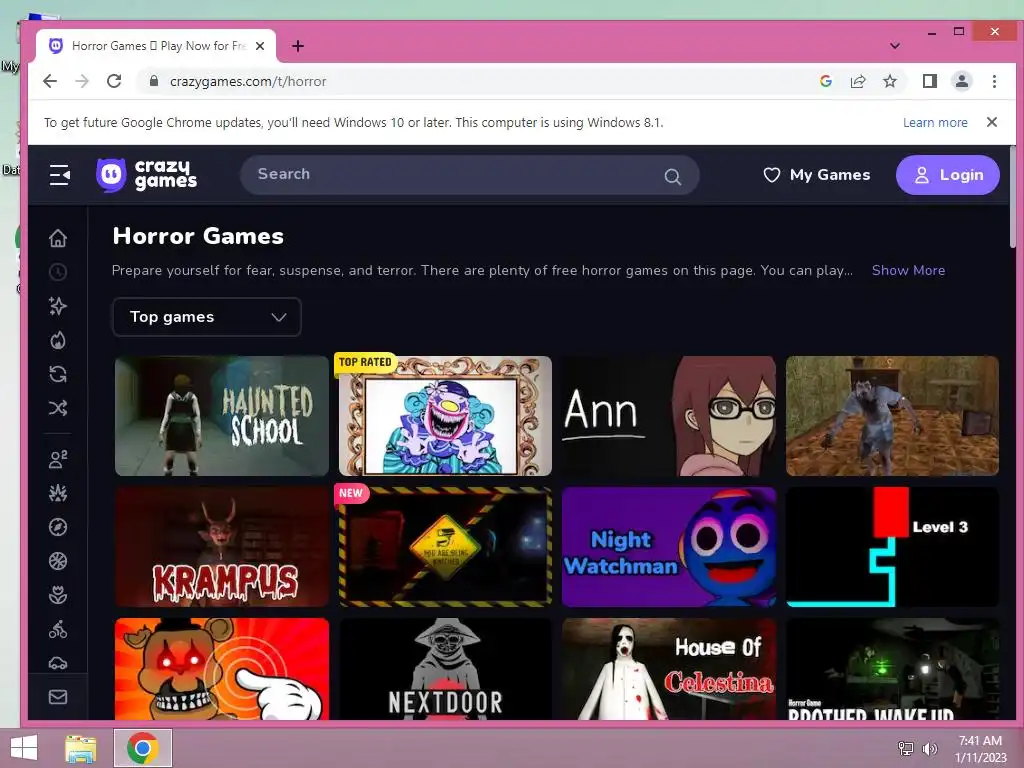Open the envelope contact icon in sidebar
Image resolution: width=1024 pixels, height=768 pixels.
tap(58, 697)
